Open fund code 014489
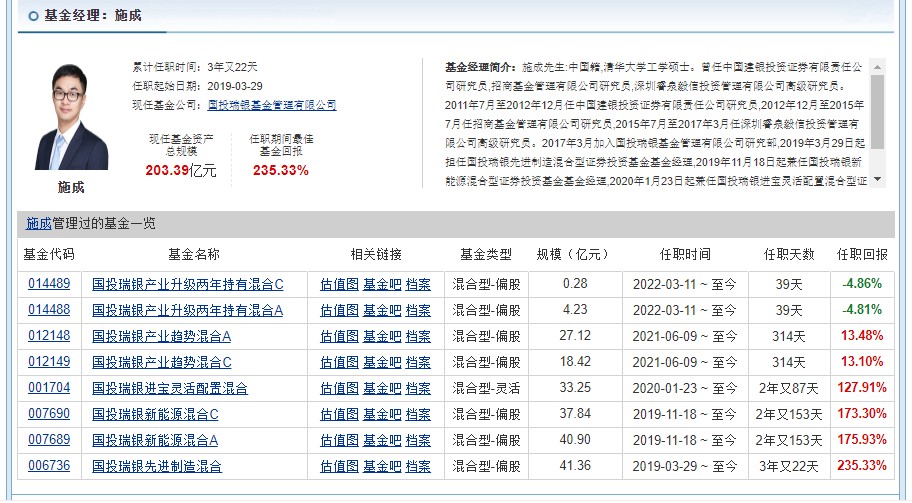The height and width of the screenshot is (503, 912). (x=49, y=284)
